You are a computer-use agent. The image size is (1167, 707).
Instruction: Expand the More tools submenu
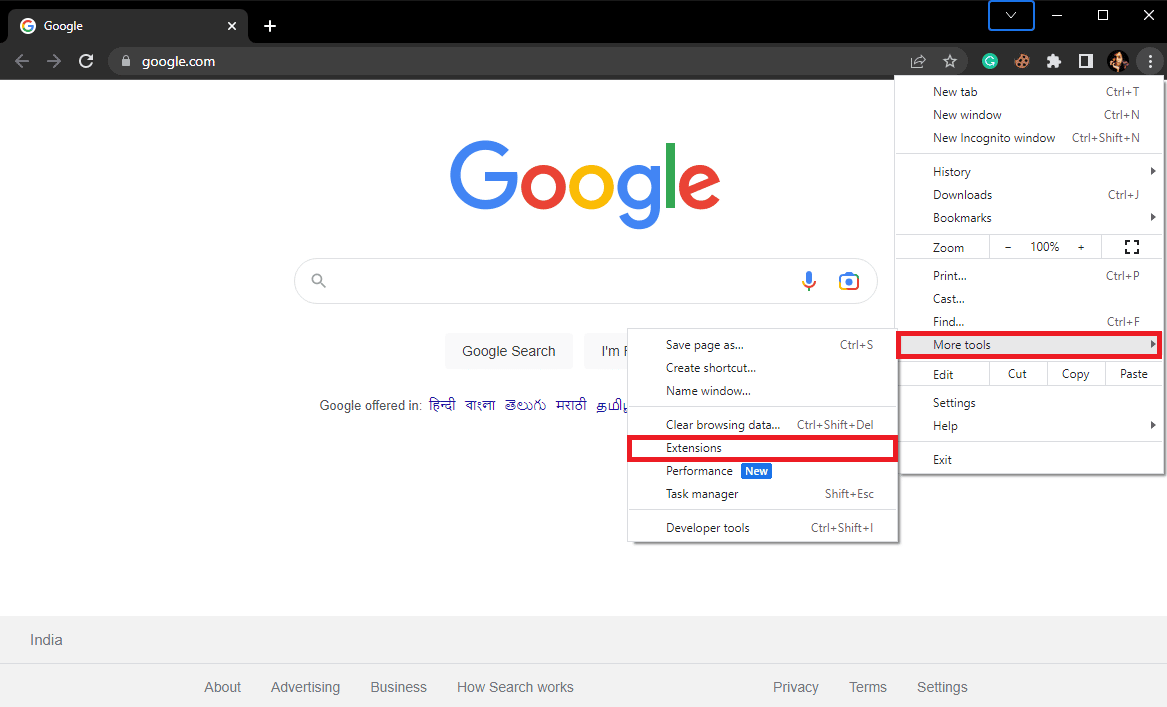(x=1030, y=345)
